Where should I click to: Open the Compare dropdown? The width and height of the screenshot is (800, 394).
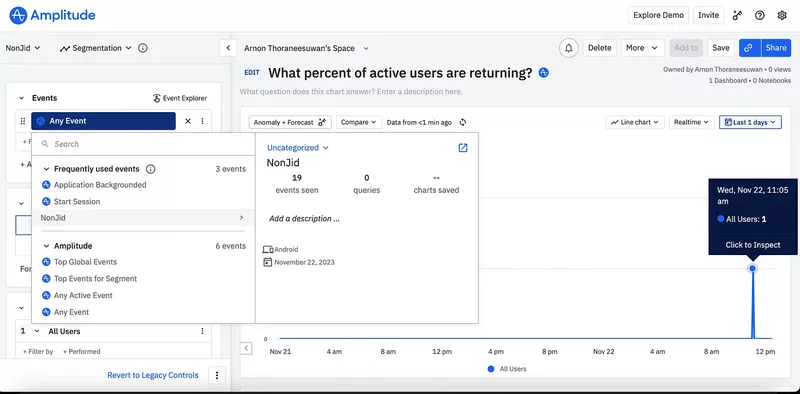358,122
